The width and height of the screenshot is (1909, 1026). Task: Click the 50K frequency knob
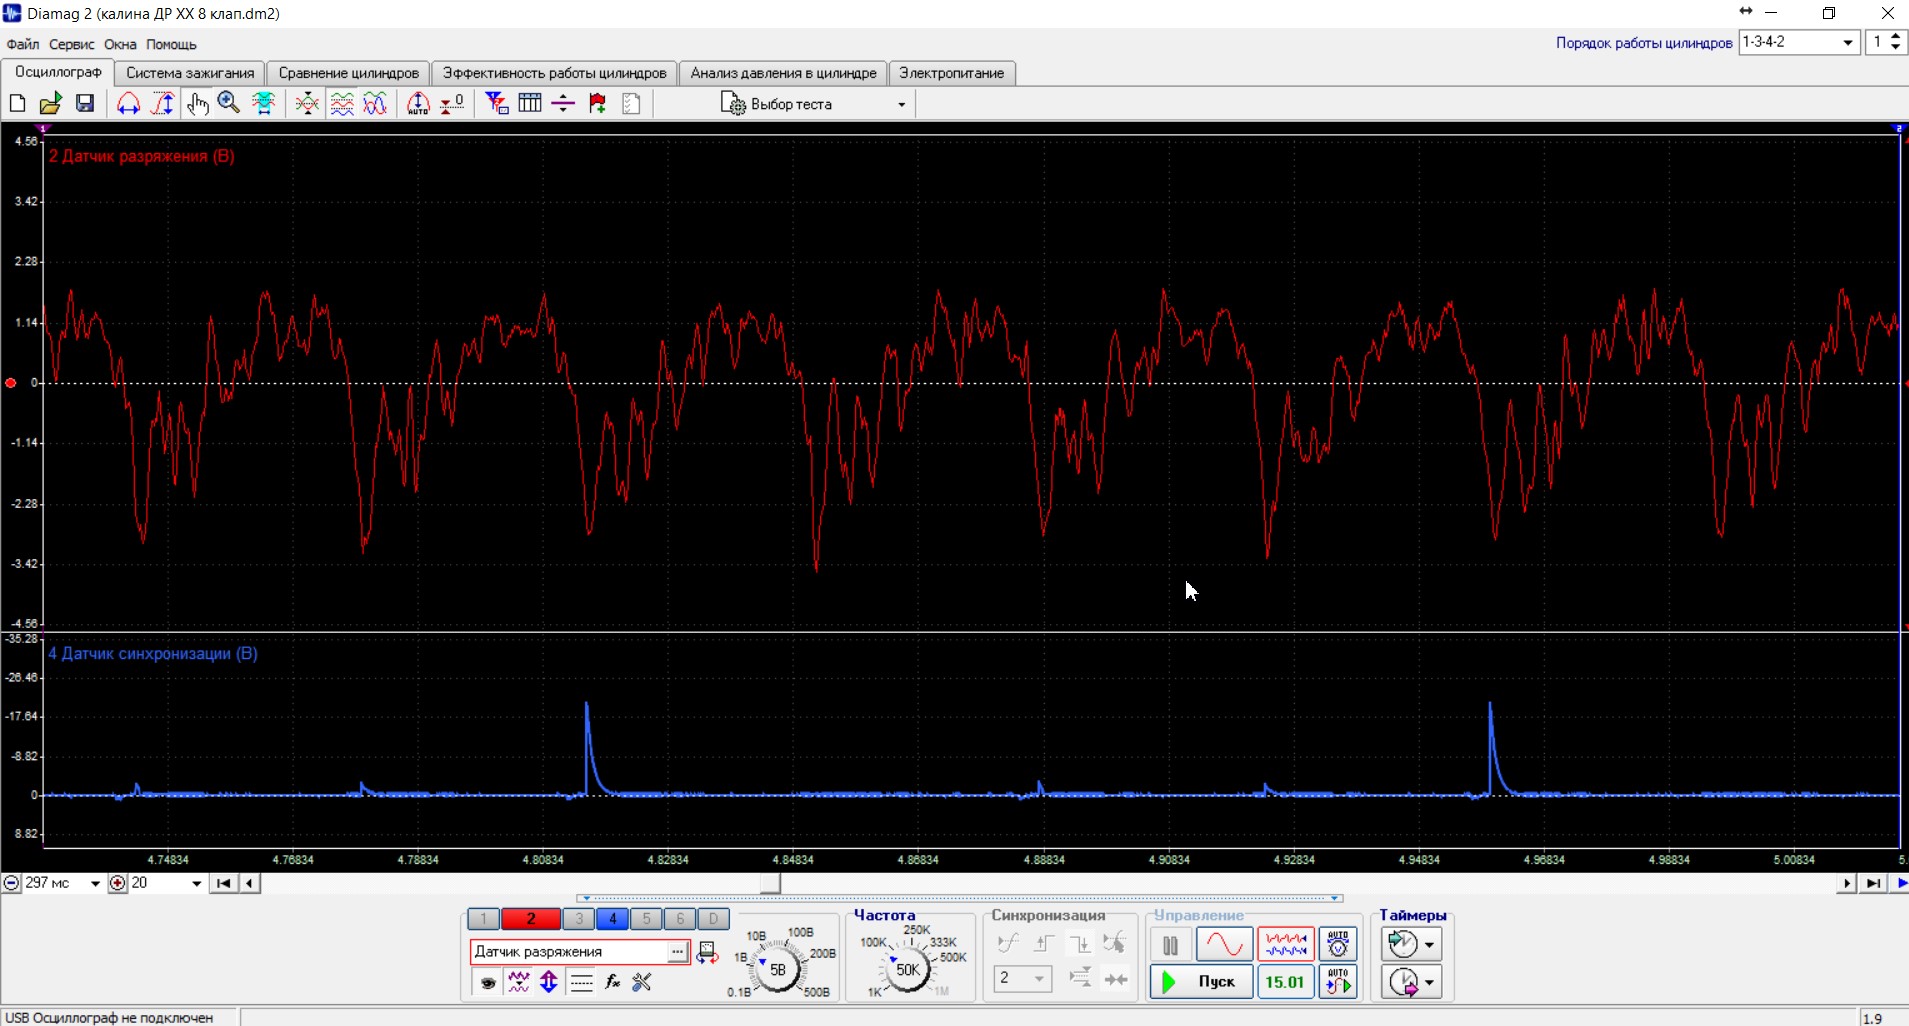(907, 969)
